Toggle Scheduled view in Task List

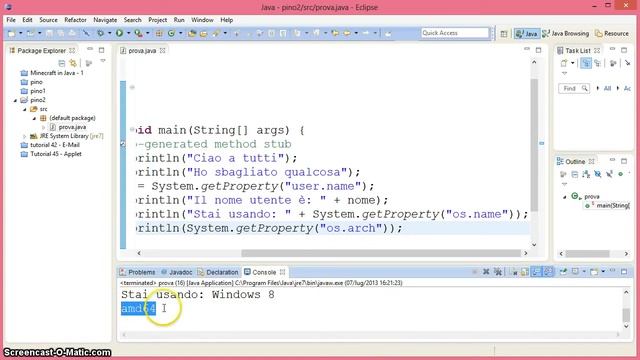(598, 63)
